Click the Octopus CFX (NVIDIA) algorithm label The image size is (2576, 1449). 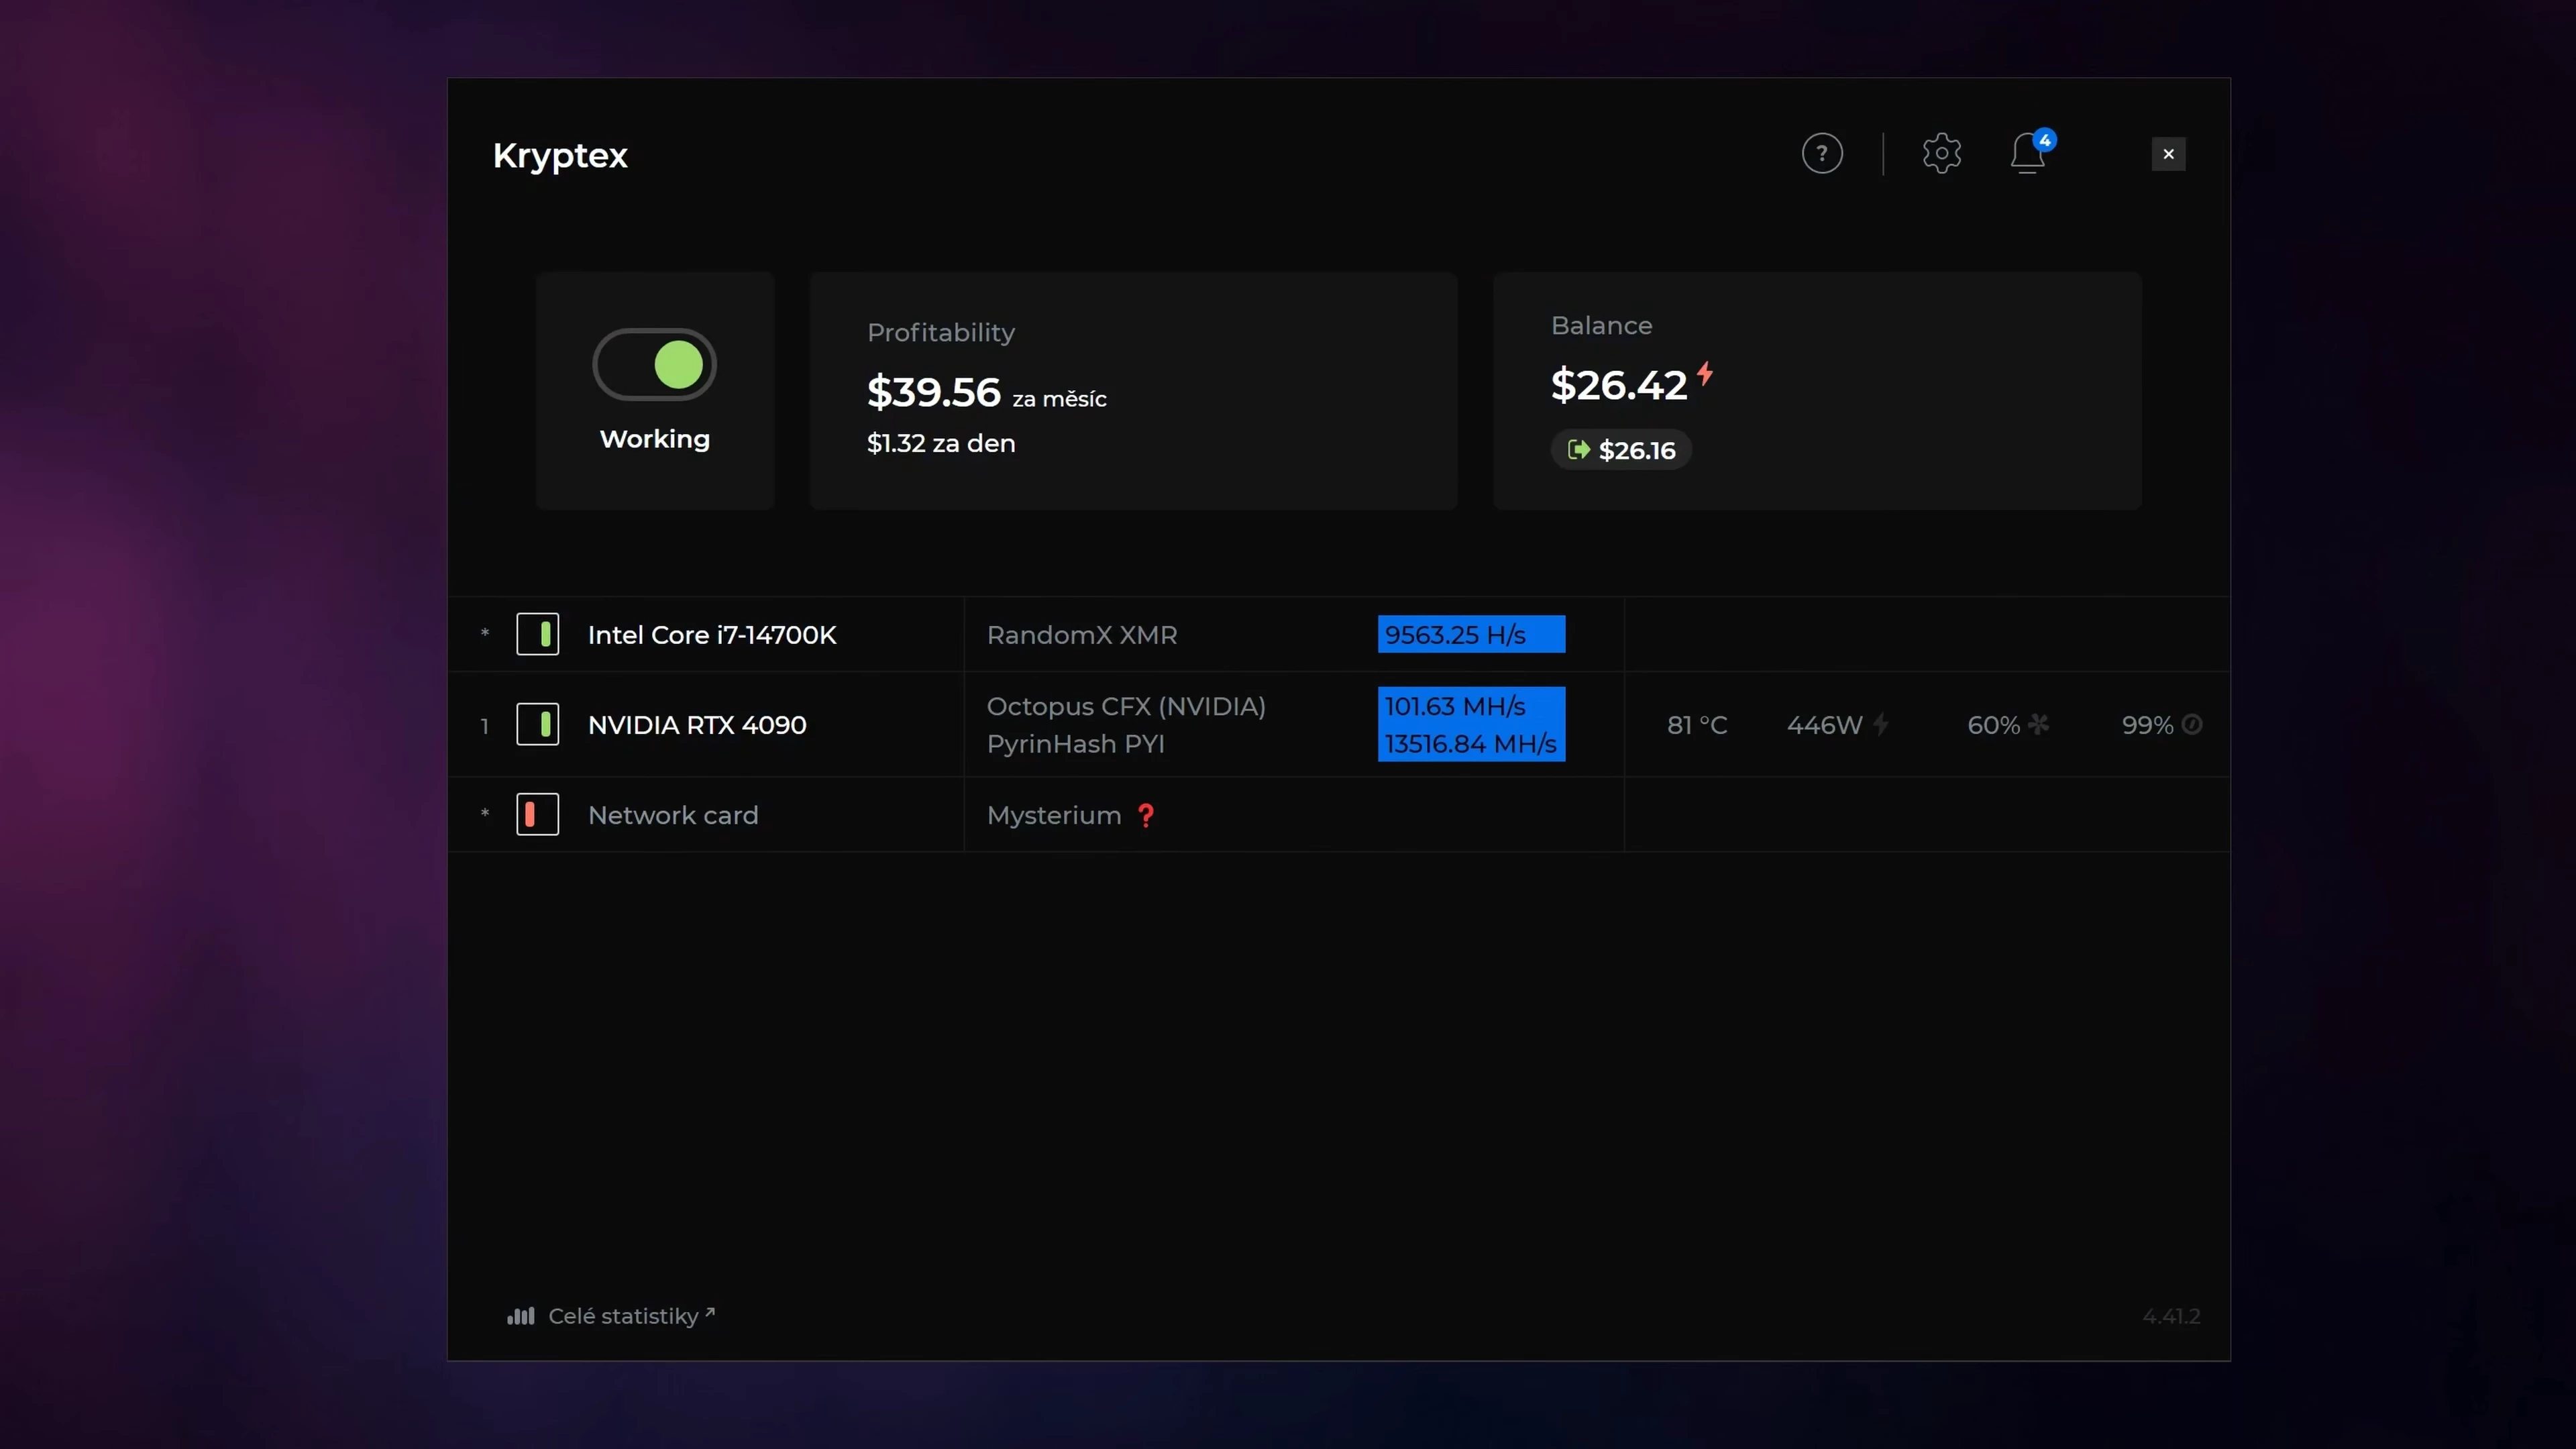(x=1126, y=706)
